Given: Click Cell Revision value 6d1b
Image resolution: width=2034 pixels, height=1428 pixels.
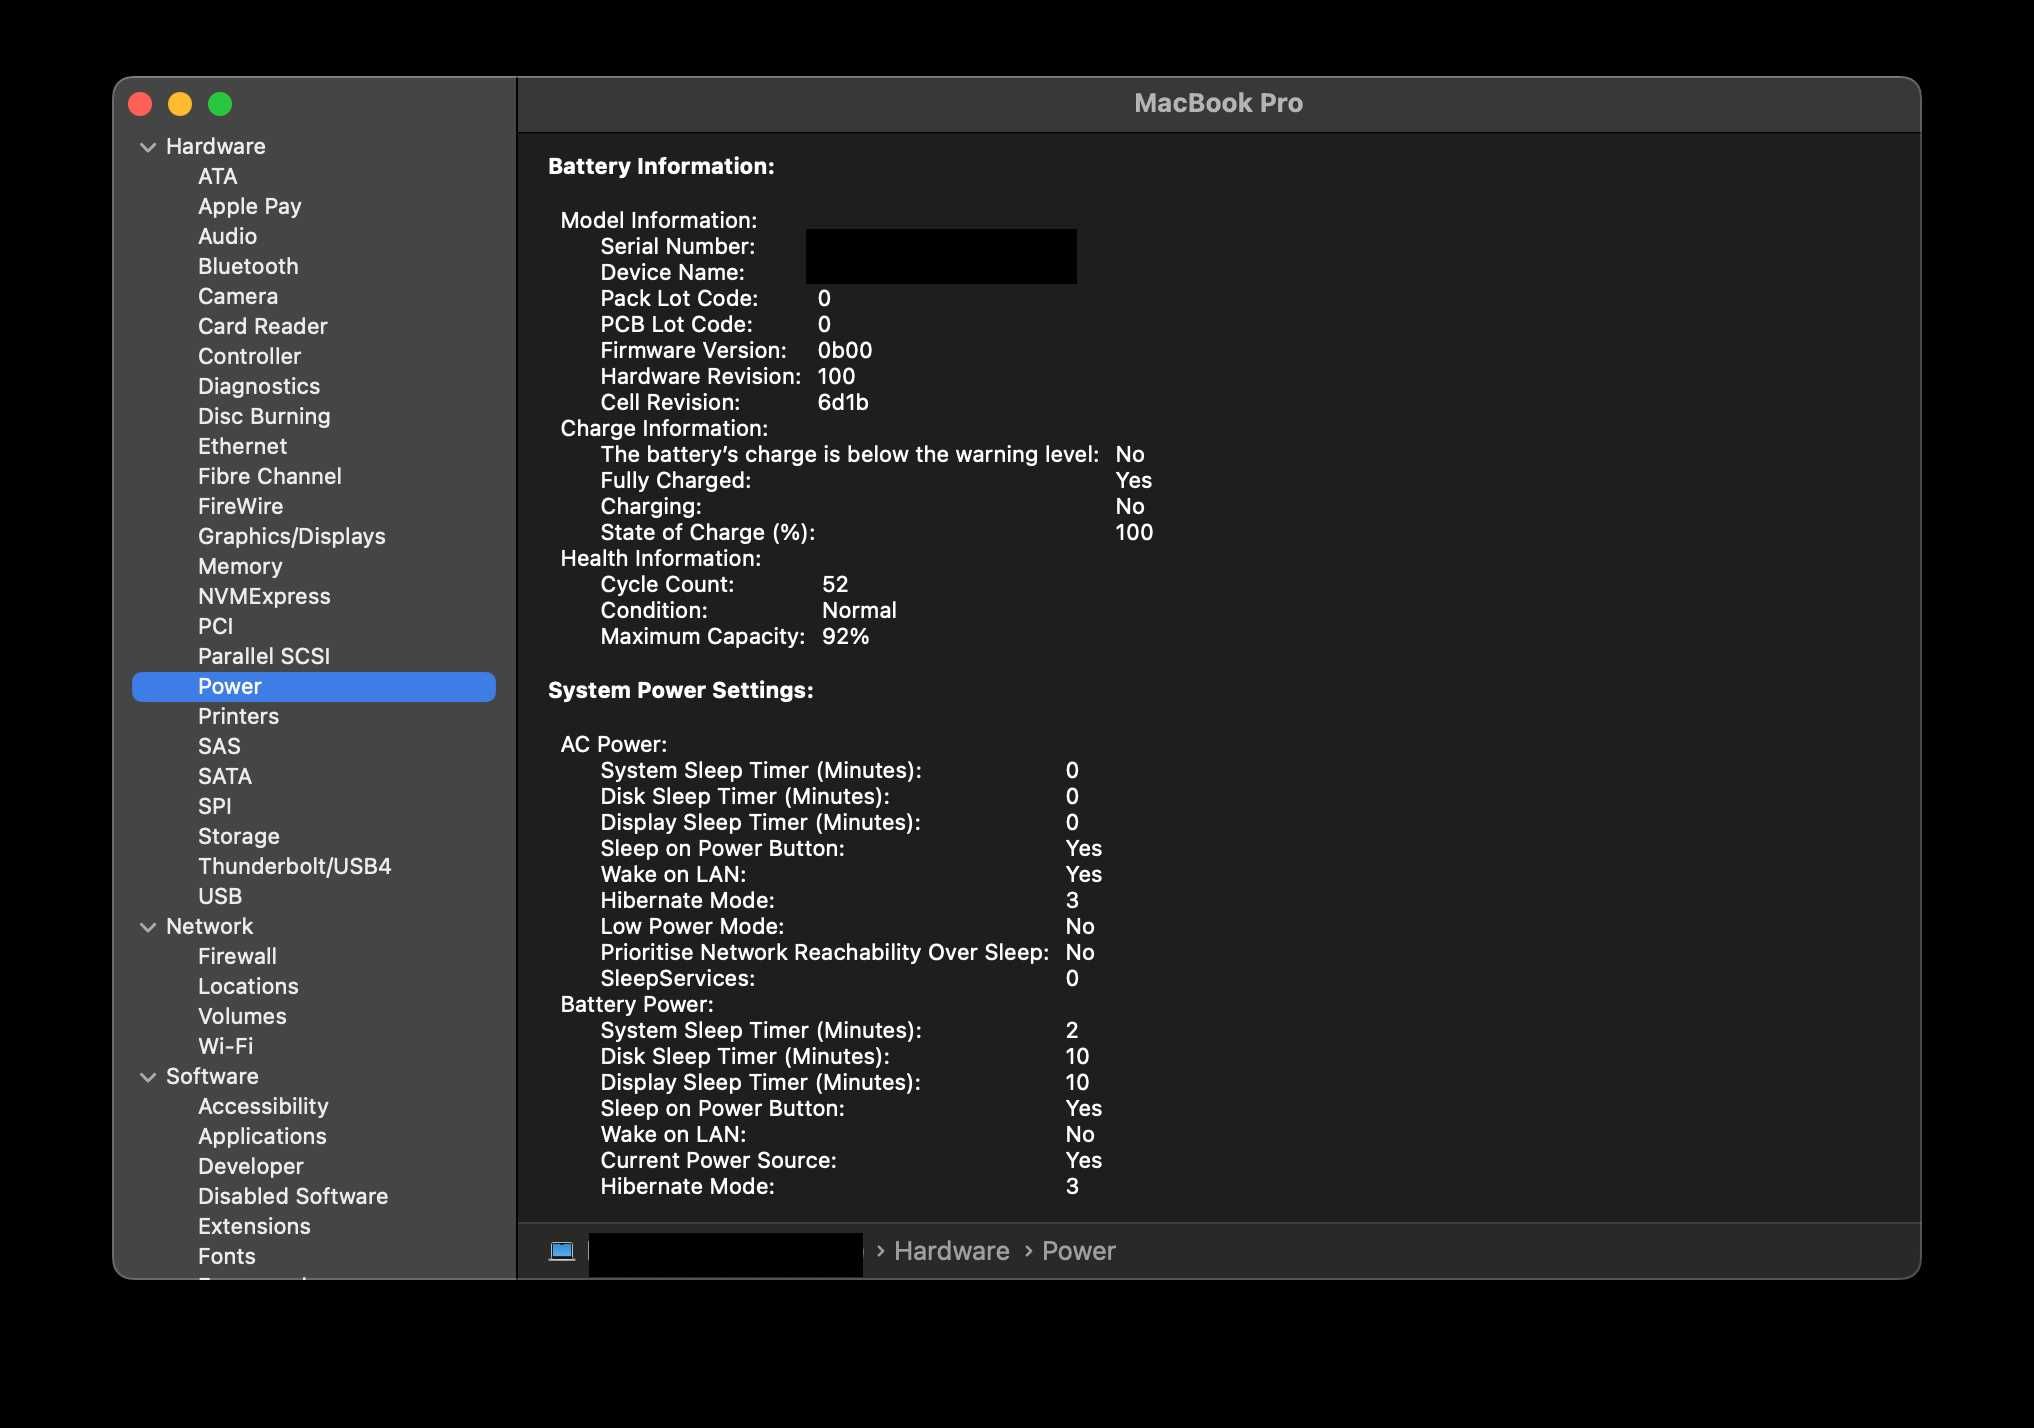Looking at the screenshot, I should pos(843,402).
